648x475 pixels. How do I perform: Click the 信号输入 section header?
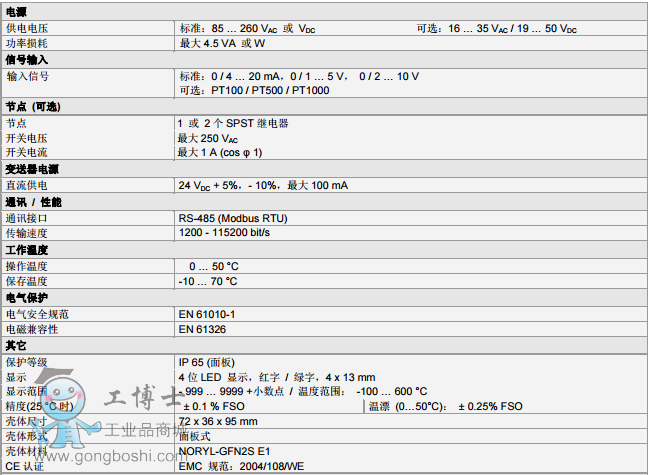(x=27, y=59)
